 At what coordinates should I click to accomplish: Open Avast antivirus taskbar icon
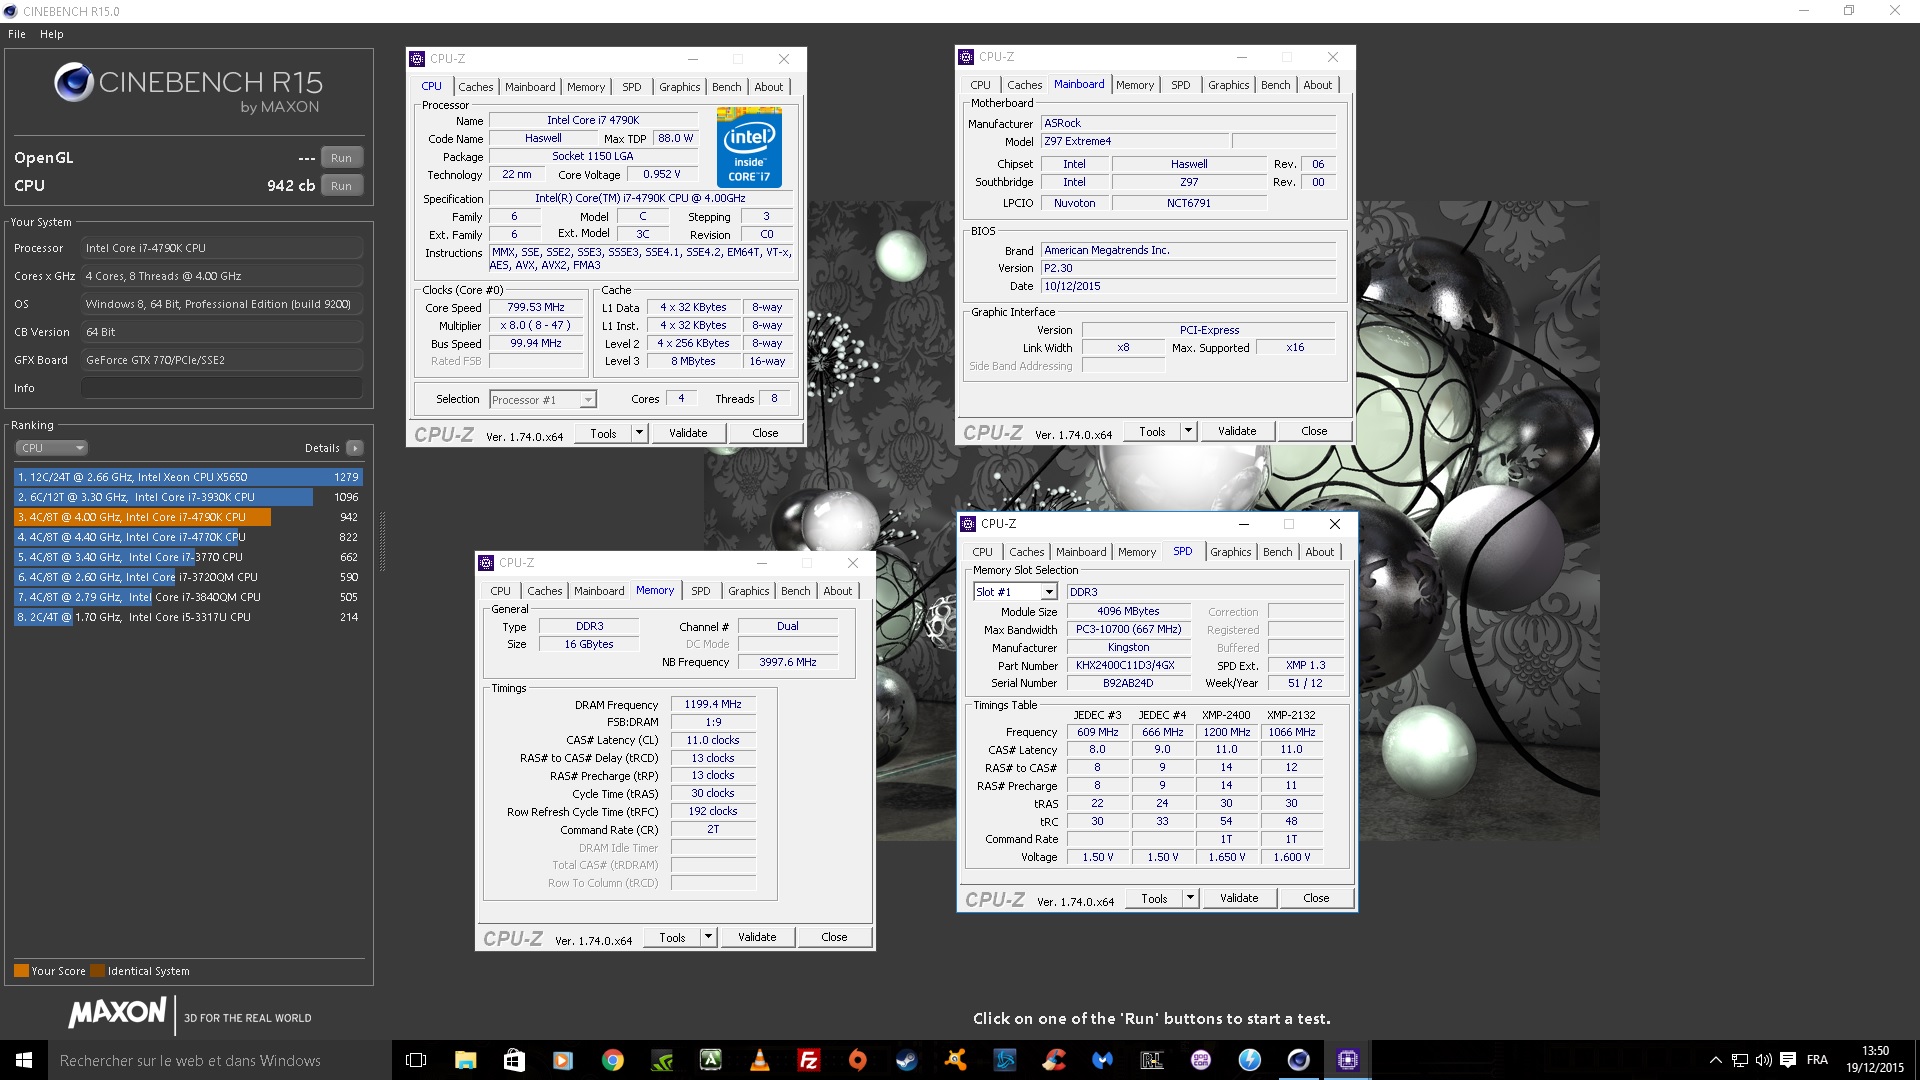(x=955, y=1060)
